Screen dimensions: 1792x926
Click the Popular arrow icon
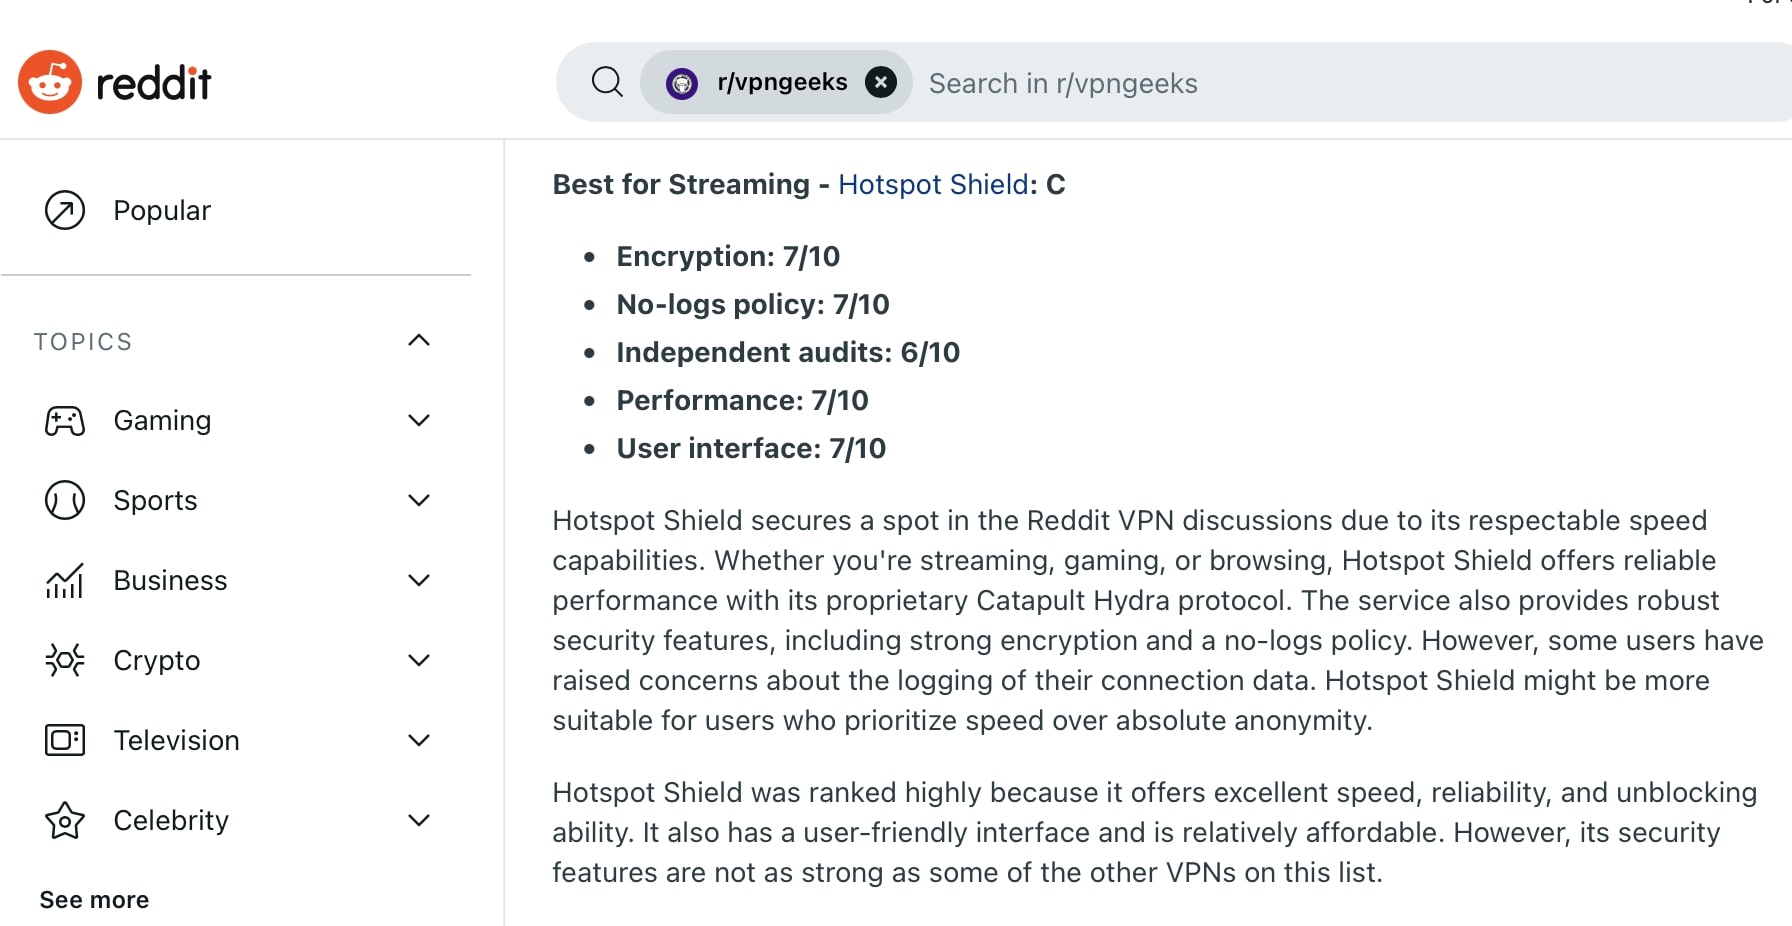(x=65, y=210)
